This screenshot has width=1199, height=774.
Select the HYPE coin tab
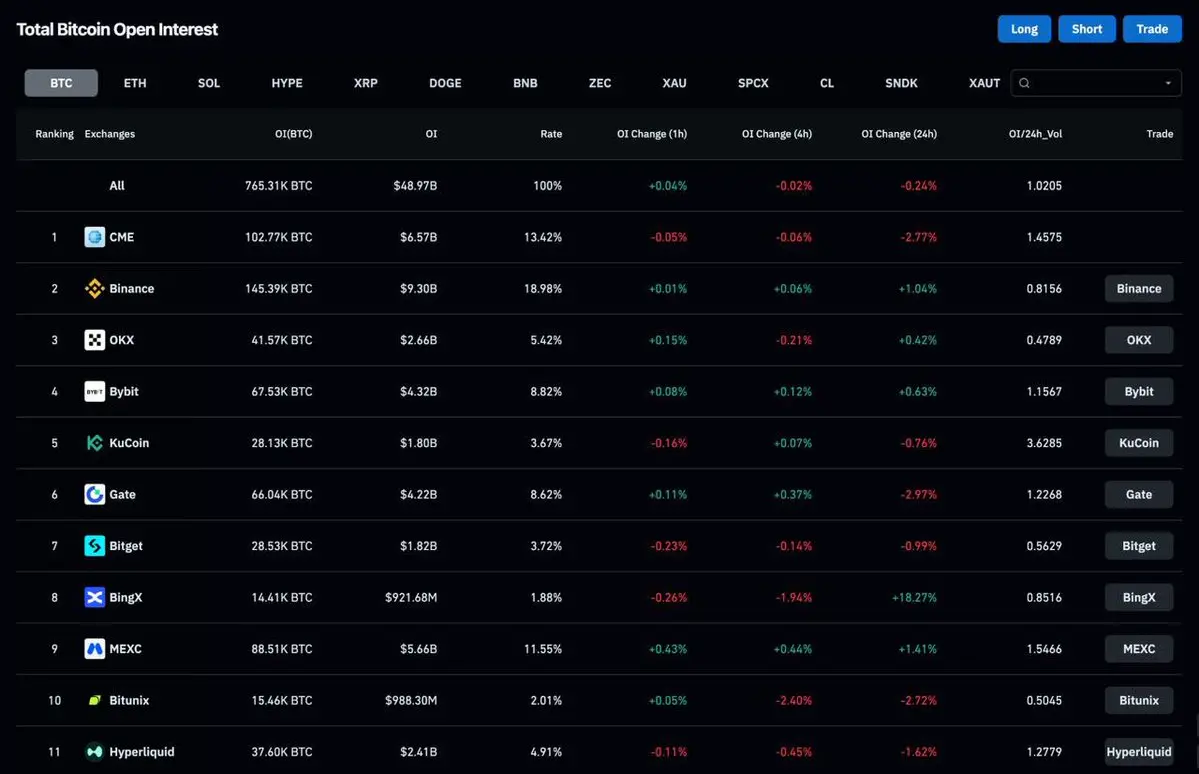pos(287,83)
